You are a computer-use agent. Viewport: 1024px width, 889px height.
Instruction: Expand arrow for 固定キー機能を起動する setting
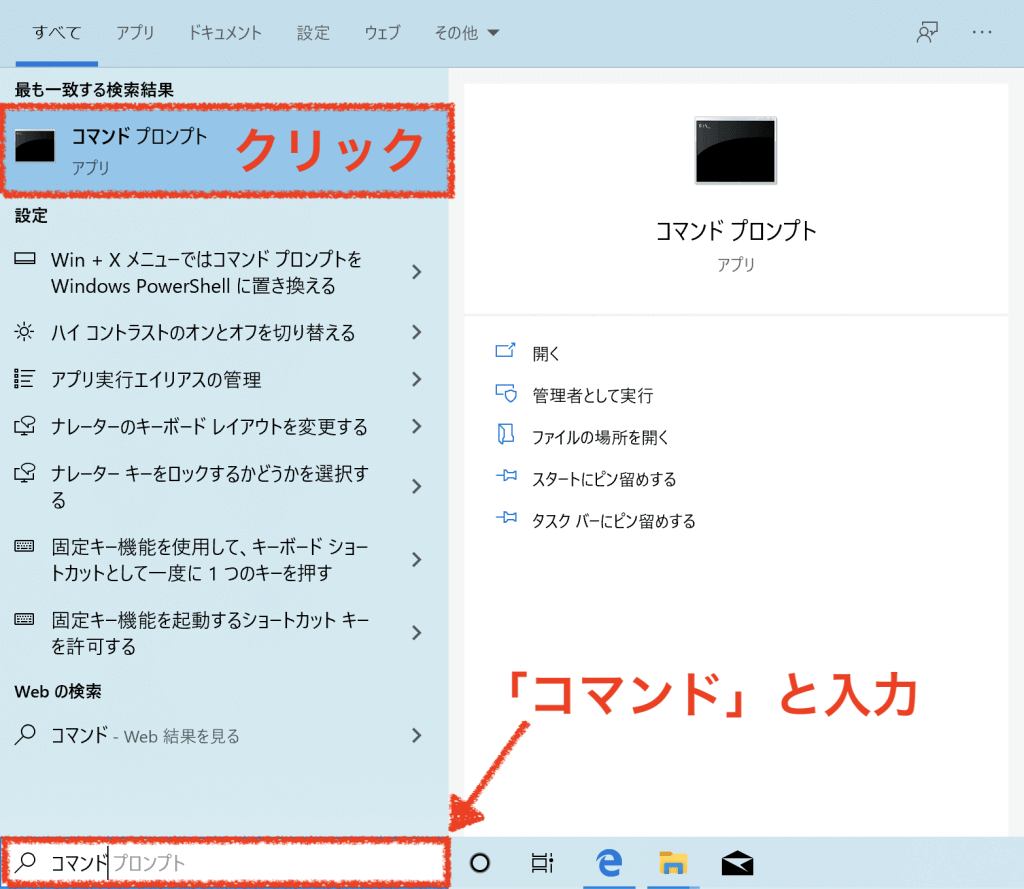pyautogui.click(x=417, y=633)
